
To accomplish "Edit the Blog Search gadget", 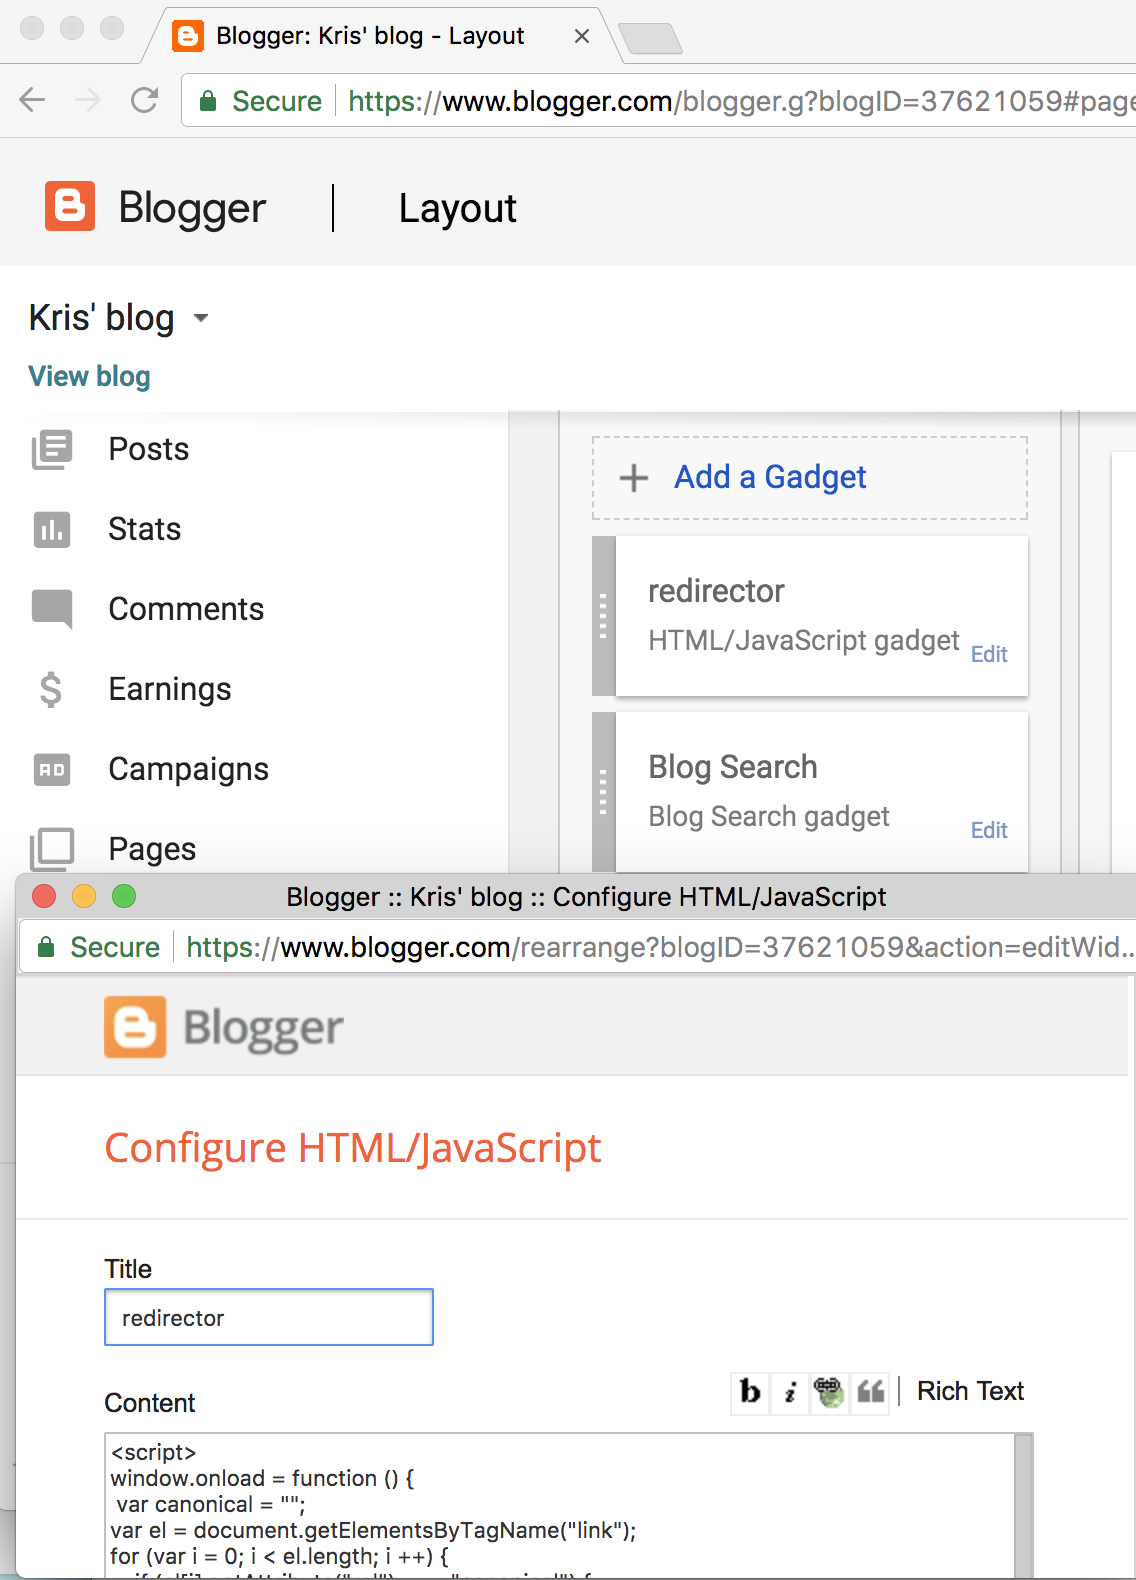I will pos(989,830).
